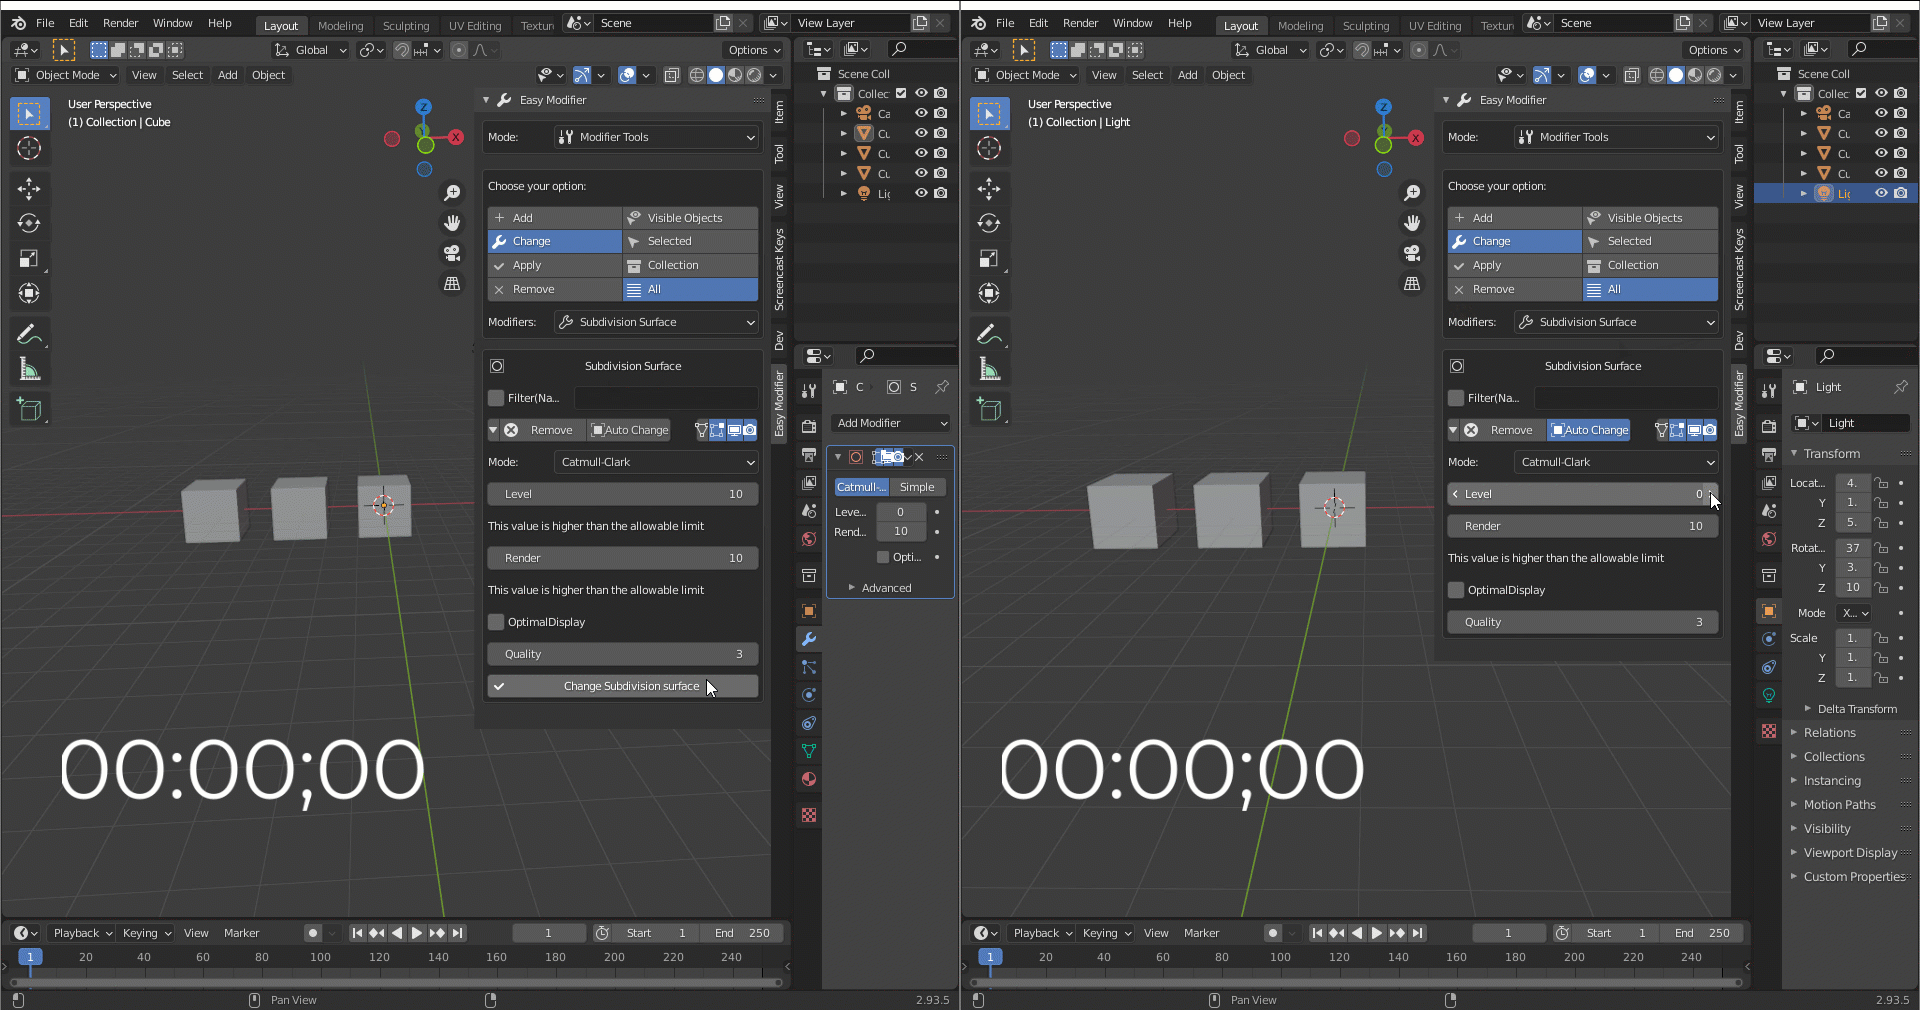Enable OptimalDisplay checkbox
The width and height of the screenshot is (1920, 1010).
click(495, 622)
